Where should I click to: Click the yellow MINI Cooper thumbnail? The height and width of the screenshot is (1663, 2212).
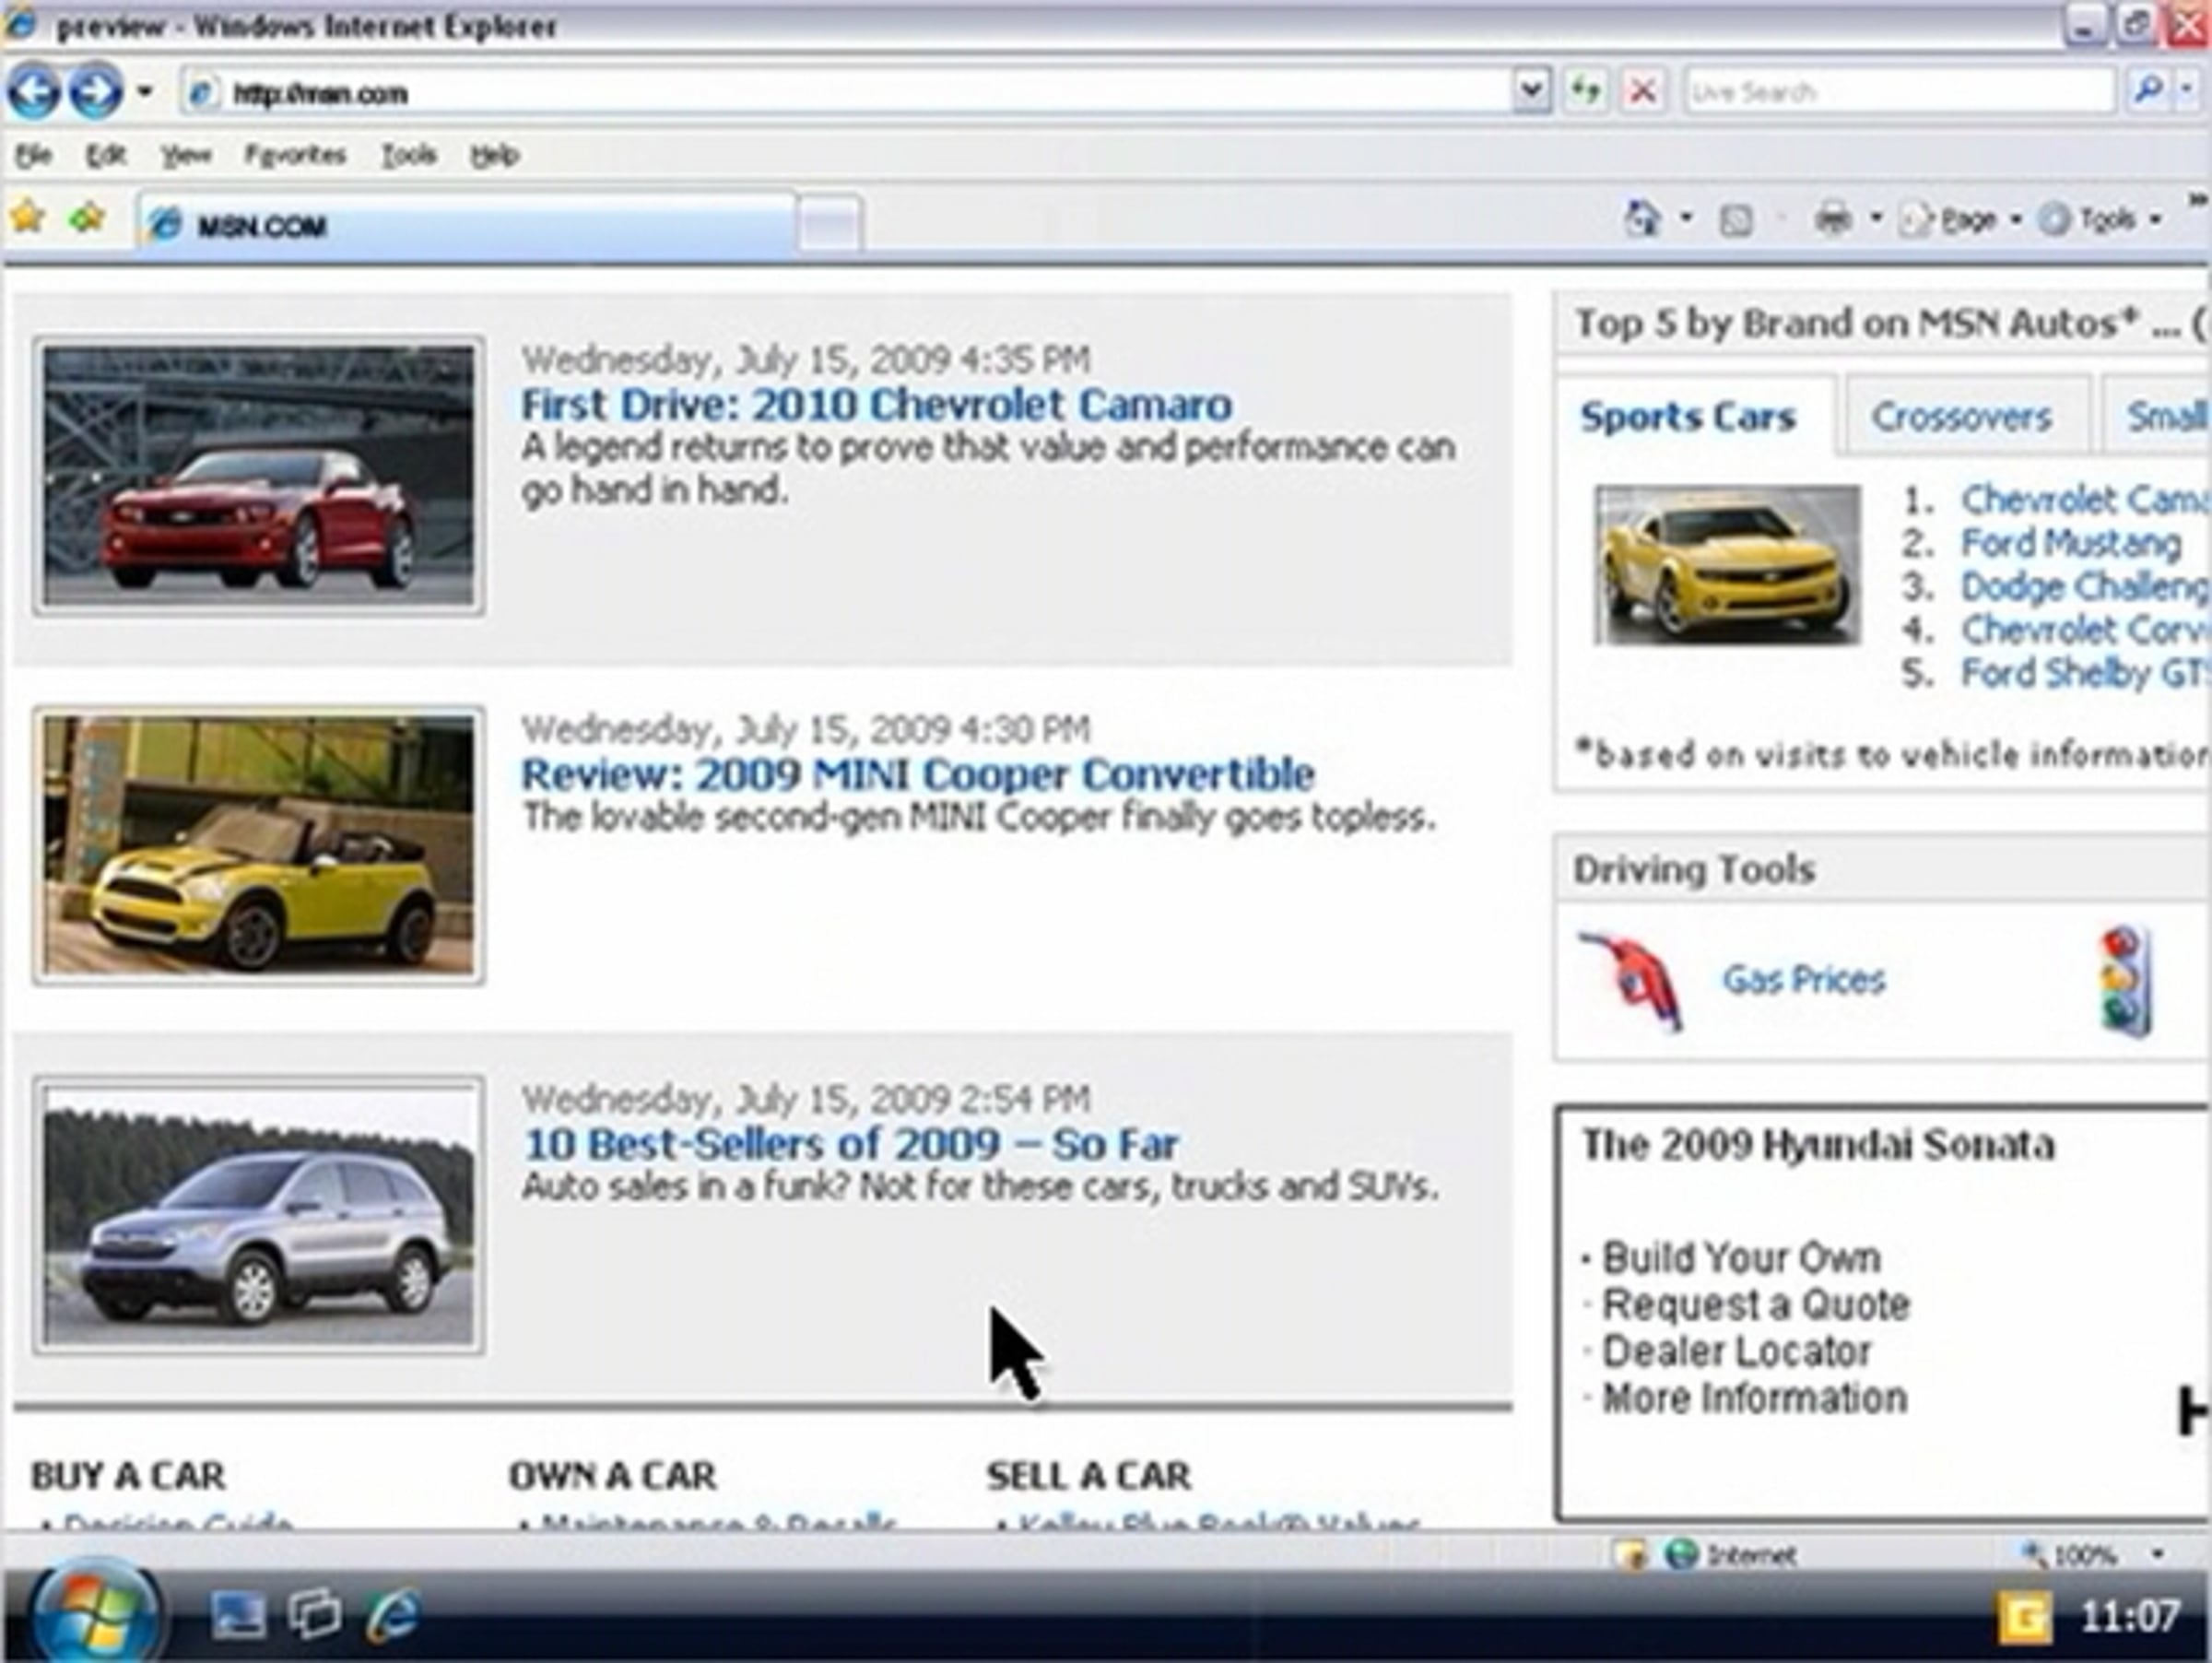pos(259,846)
